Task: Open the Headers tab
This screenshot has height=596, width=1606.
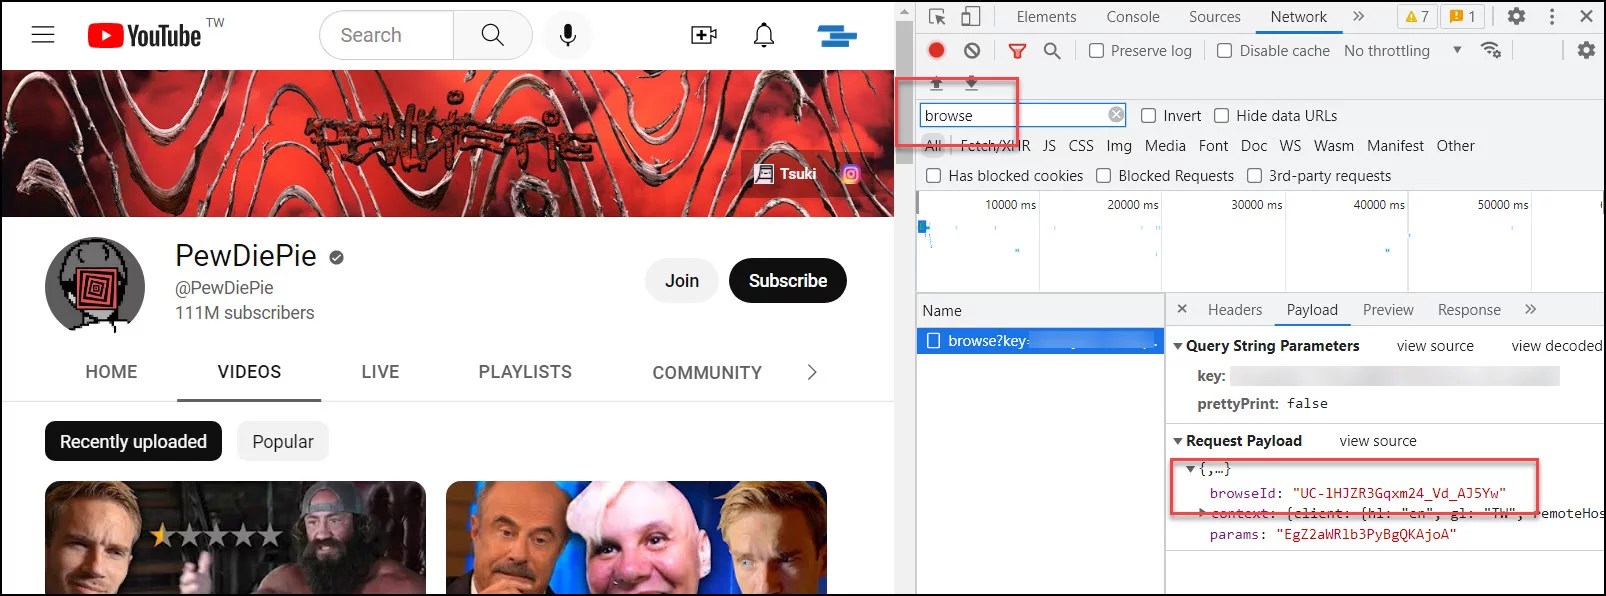Action: [1235, 310]
